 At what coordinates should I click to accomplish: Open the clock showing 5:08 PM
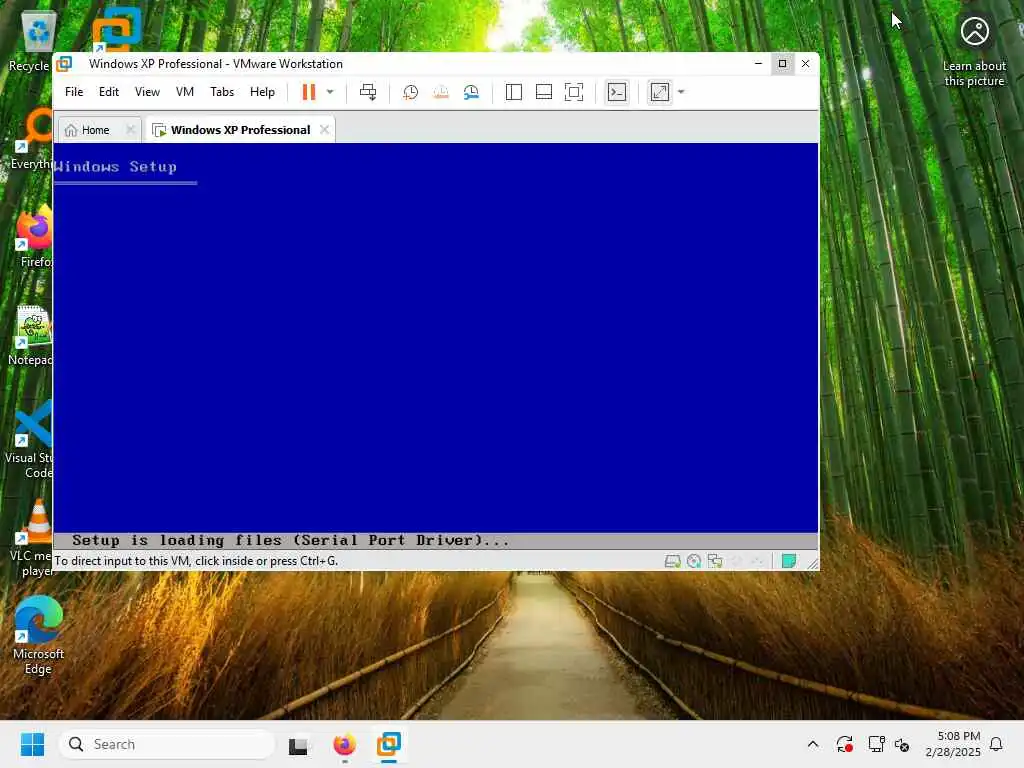click(953, 744)
